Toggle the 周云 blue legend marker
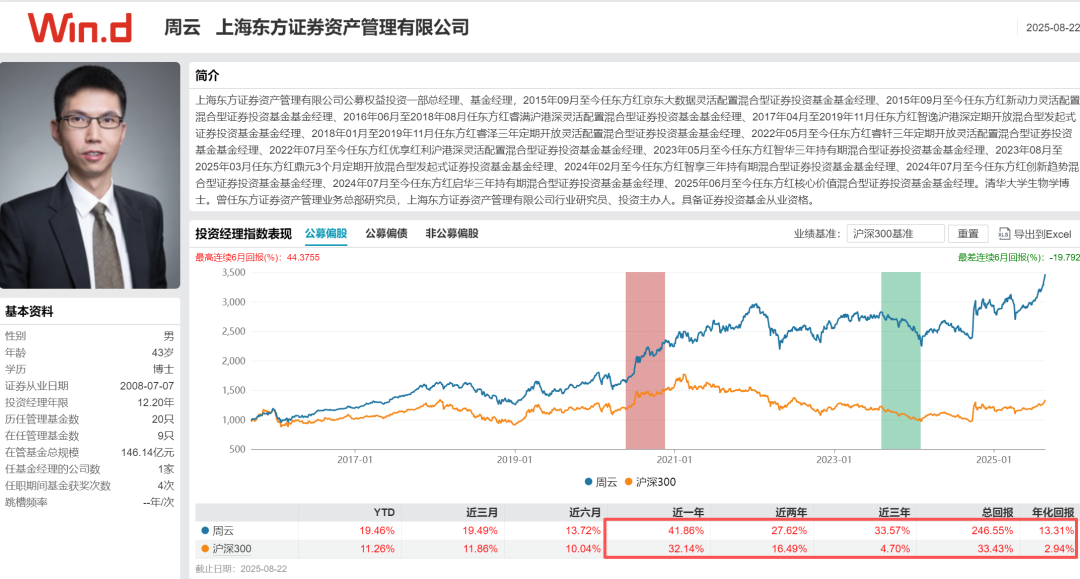 (588, 482)
